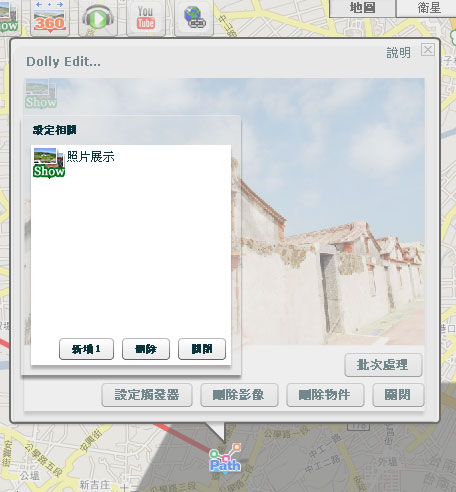
Task: Click the 批次處理 batch process button
Action: coord(383,365)
